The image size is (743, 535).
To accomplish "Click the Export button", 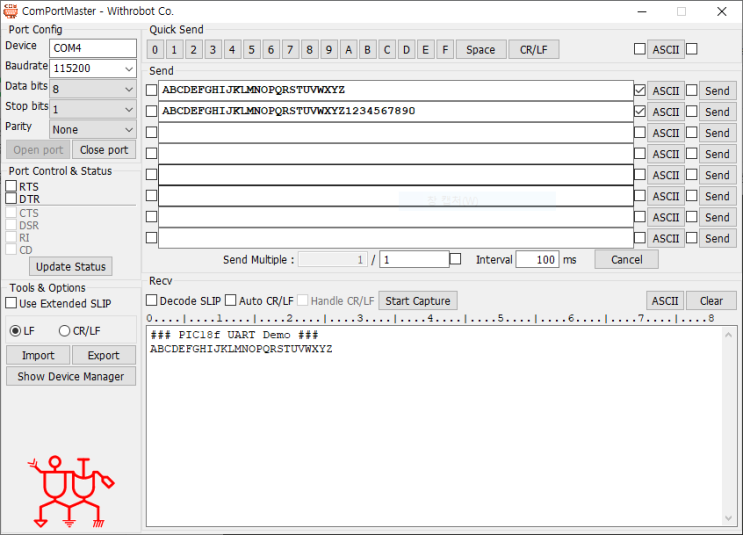I will pos(104,355).
